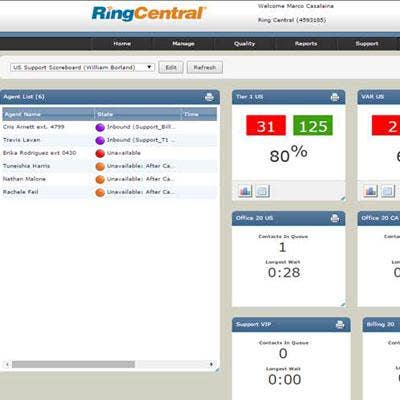Click Erika Rodriguez's red Unavailable status icon

[x=100, y=153]
